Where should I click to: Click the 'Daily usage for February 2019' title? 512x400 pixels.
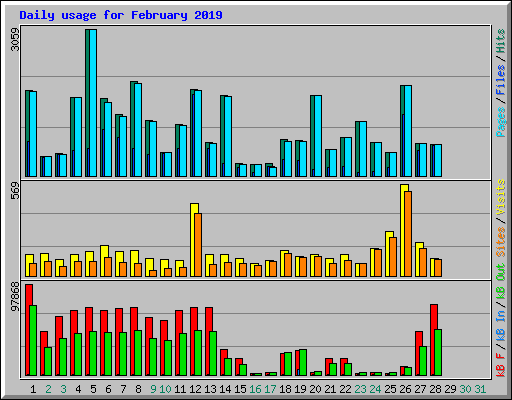121,15
